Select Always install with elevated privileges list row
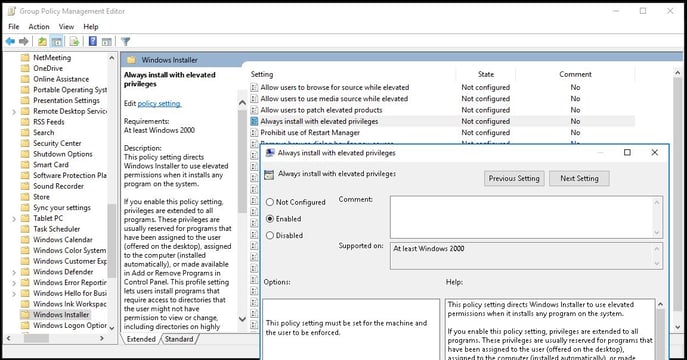 443,121
